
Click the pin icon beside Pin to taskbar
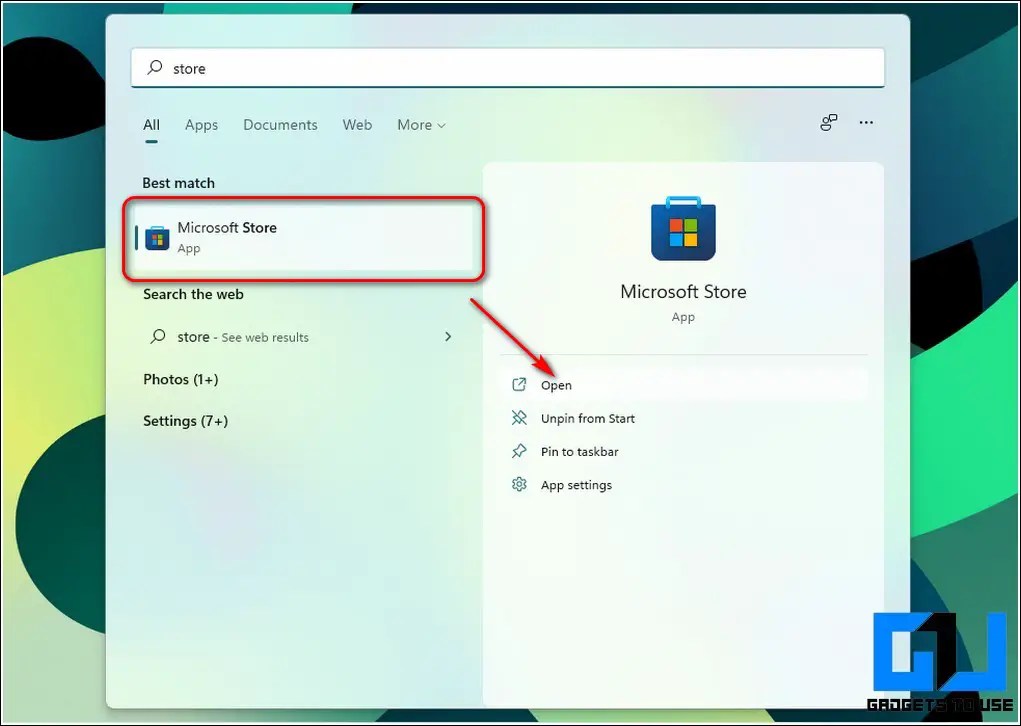pos(519,451)
